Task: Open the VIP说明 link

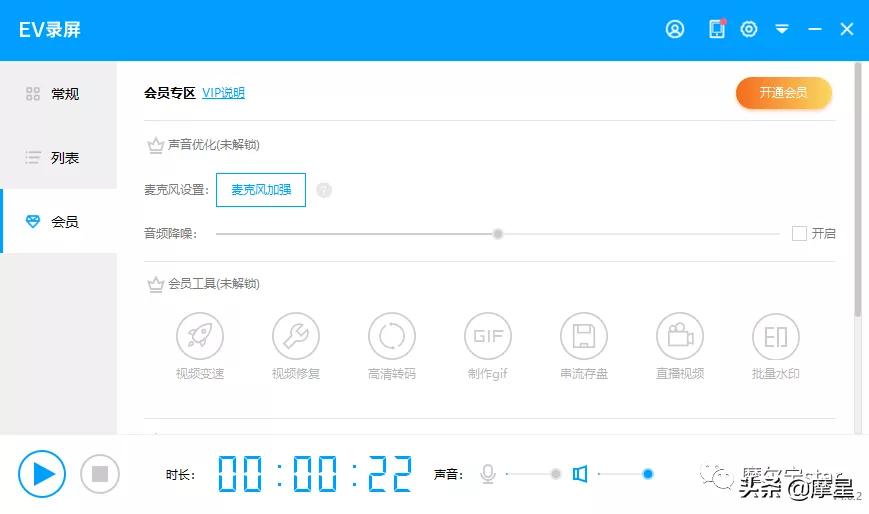Action: (x=223, y=93)
